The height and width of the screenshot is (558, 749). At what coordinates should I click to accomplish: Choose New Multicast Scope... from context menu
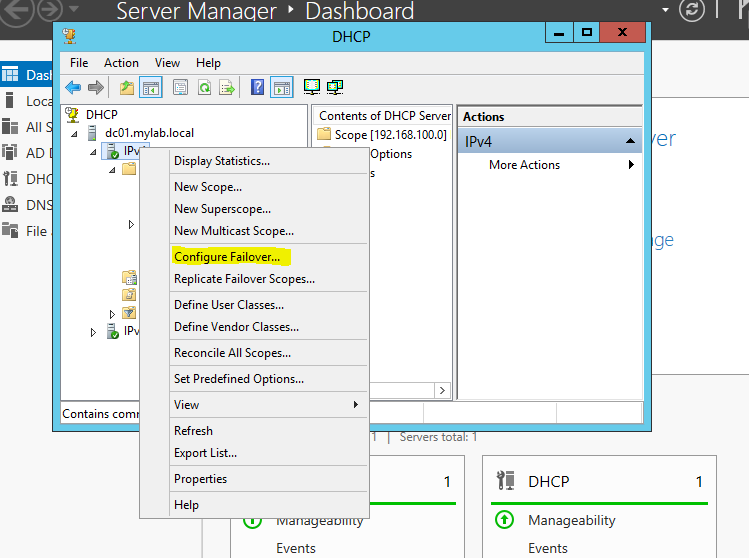pos(268,231)
